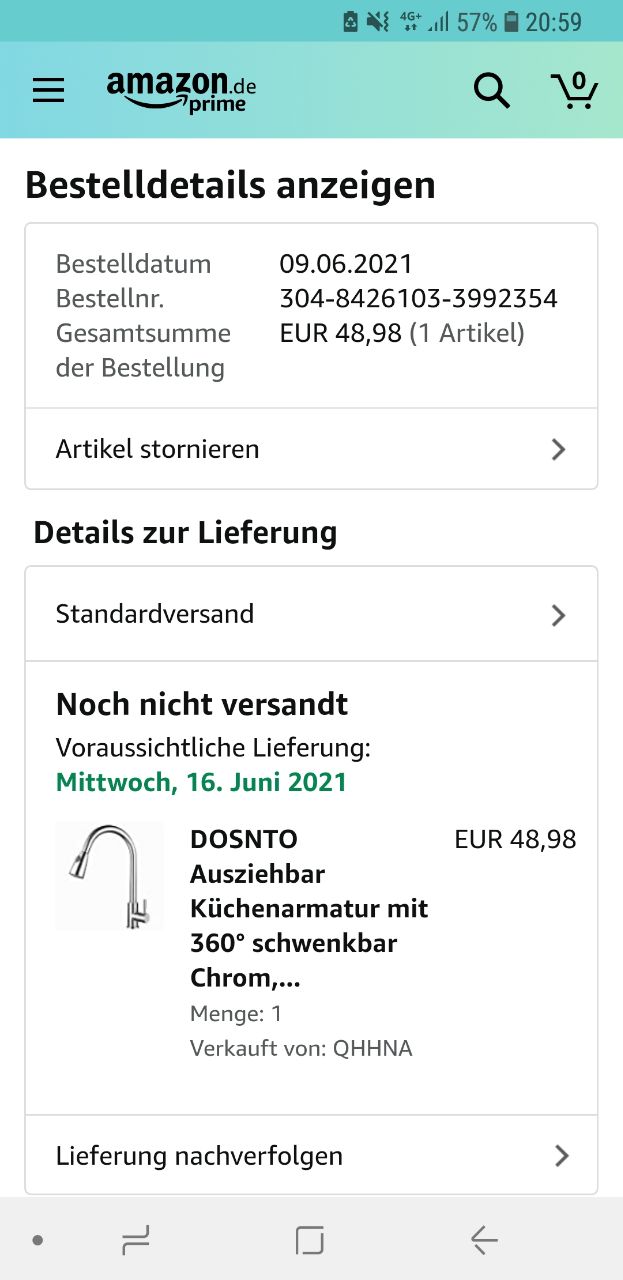The width and height of the screenshot is (623, 1280).
Task: Open Android recent apps button
Action: [136, 1241]
